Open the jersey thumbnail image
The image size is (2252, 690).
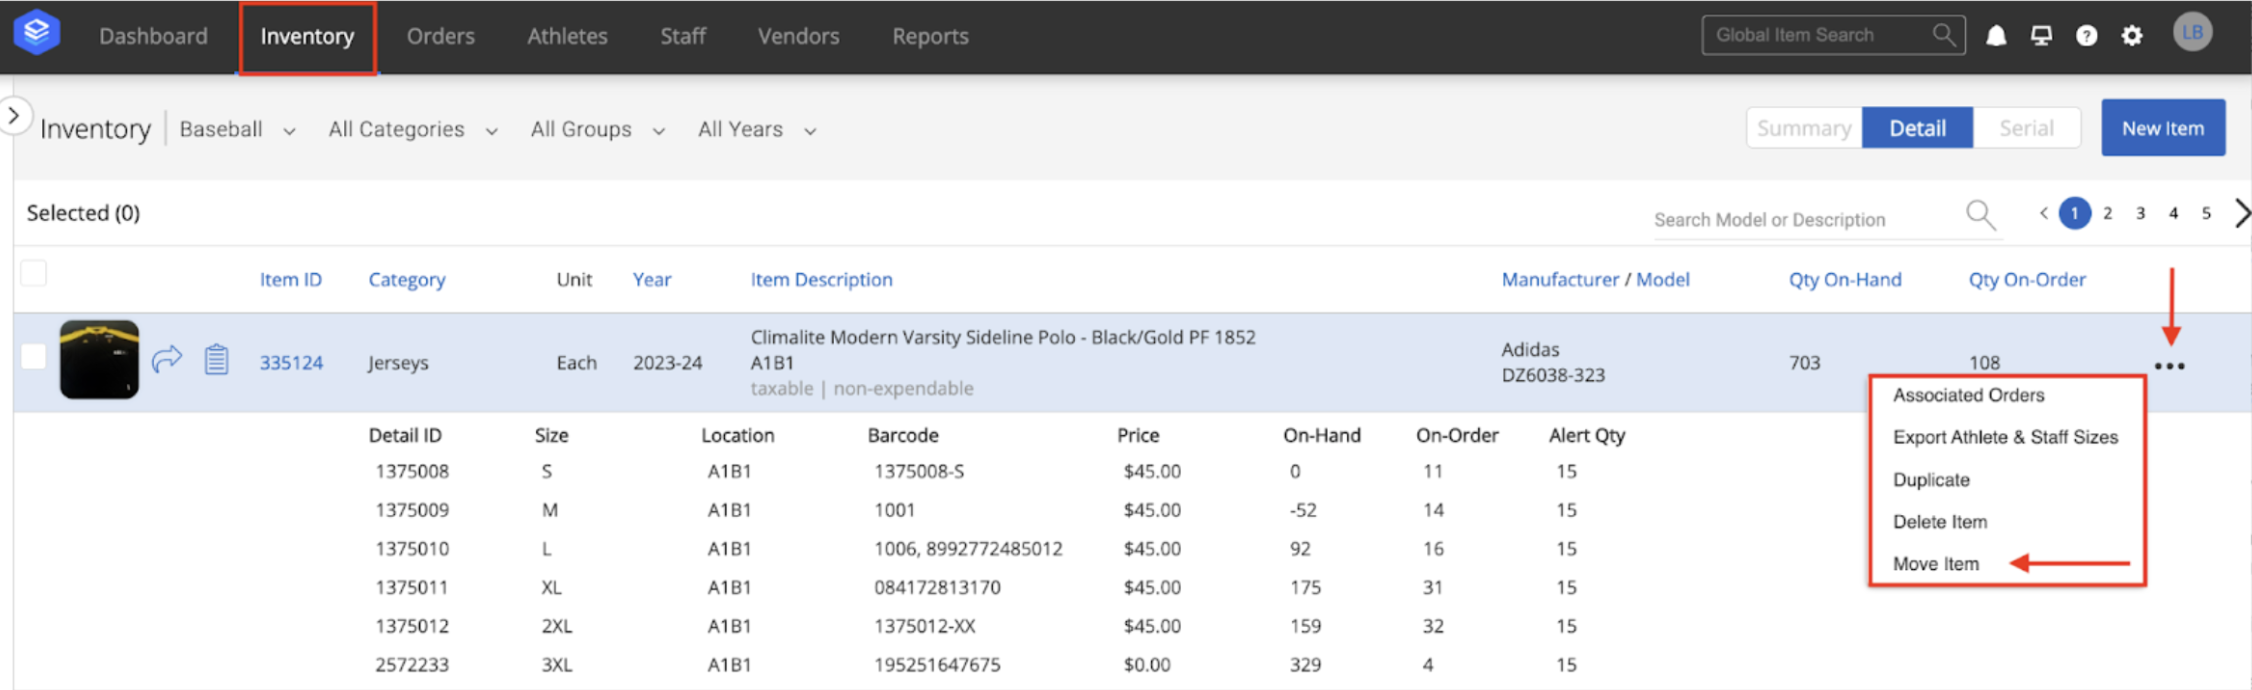coord(99,359)
